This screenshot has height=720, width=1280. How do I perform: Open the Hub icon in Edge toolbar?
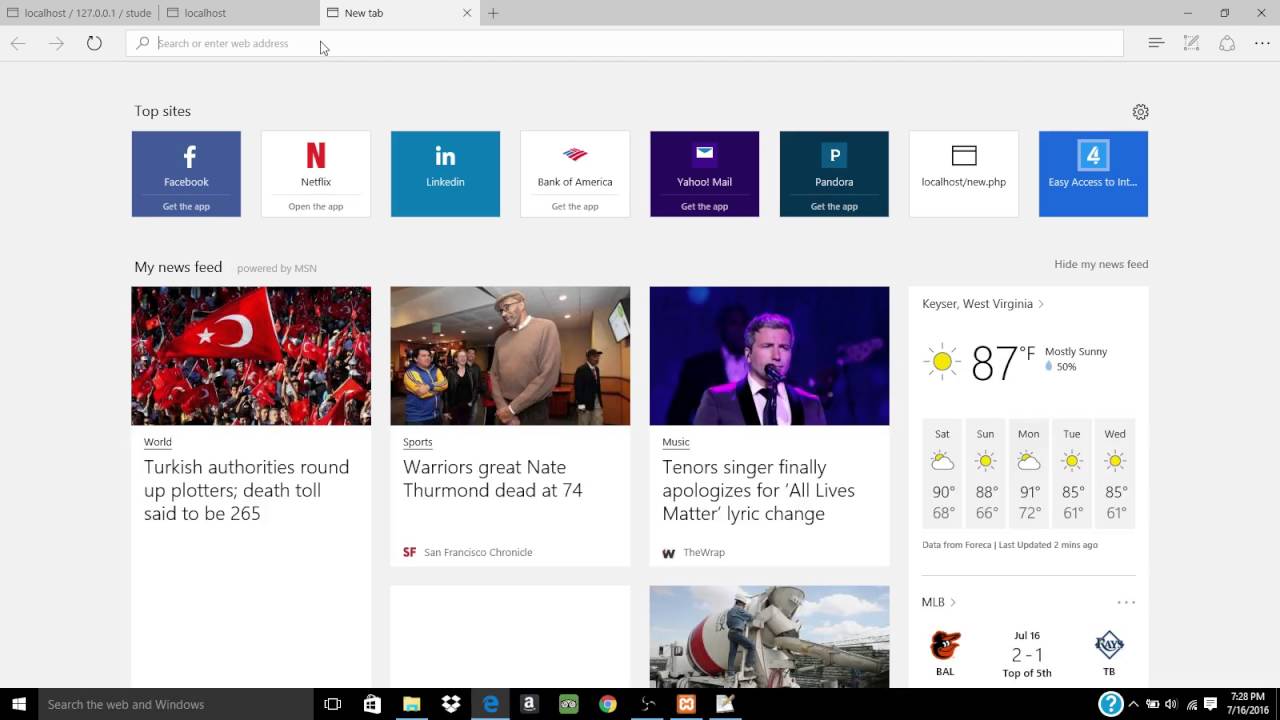[1156, 43]
